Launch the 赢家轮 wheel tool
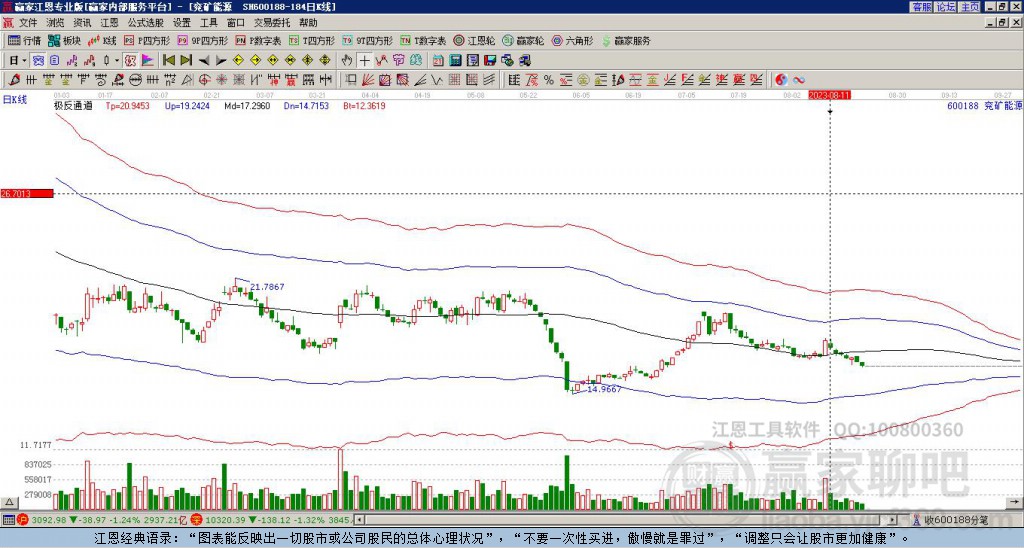Viewport: 1024px width, 548px height. 523,40
